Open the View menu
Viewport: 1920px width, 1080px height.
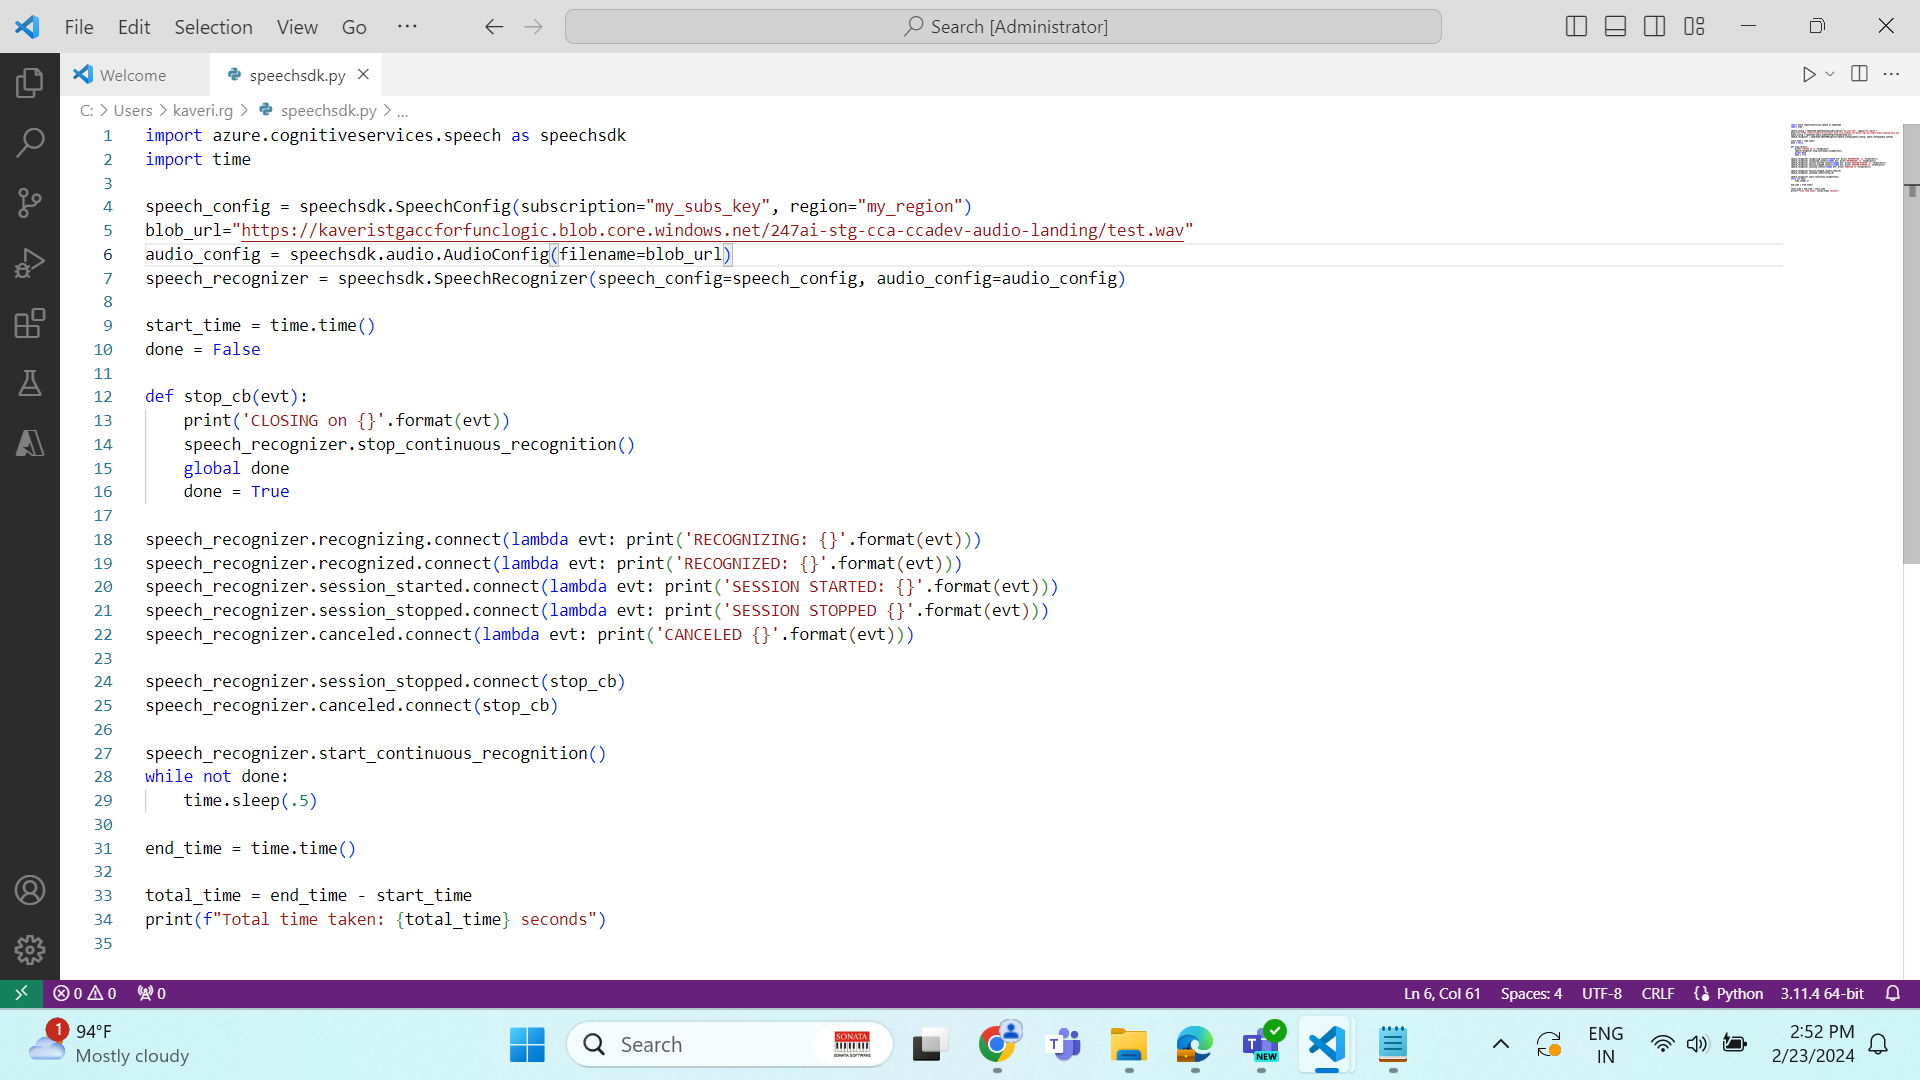(297, 27)
